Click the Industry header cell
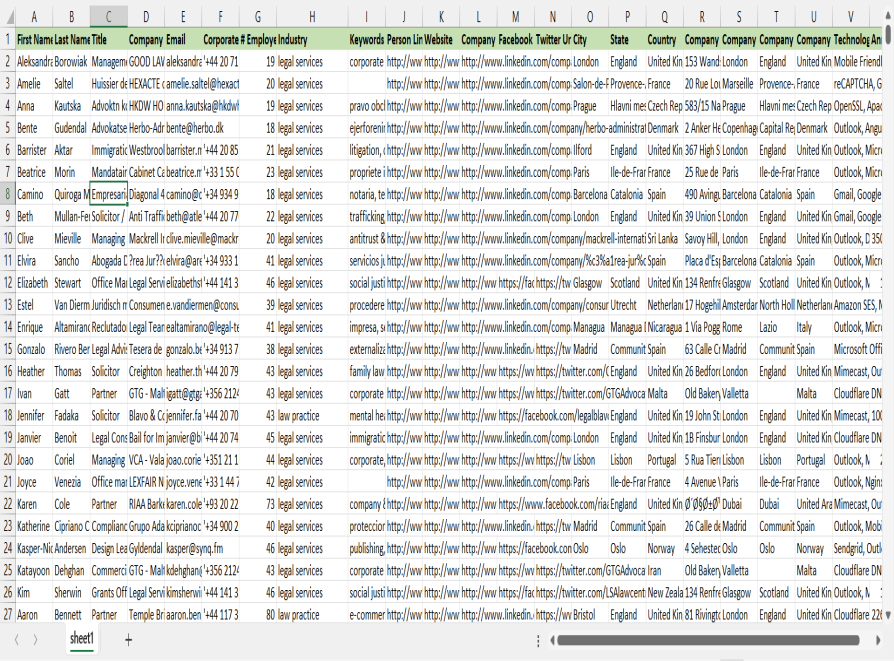 click(x=311, y=39)
